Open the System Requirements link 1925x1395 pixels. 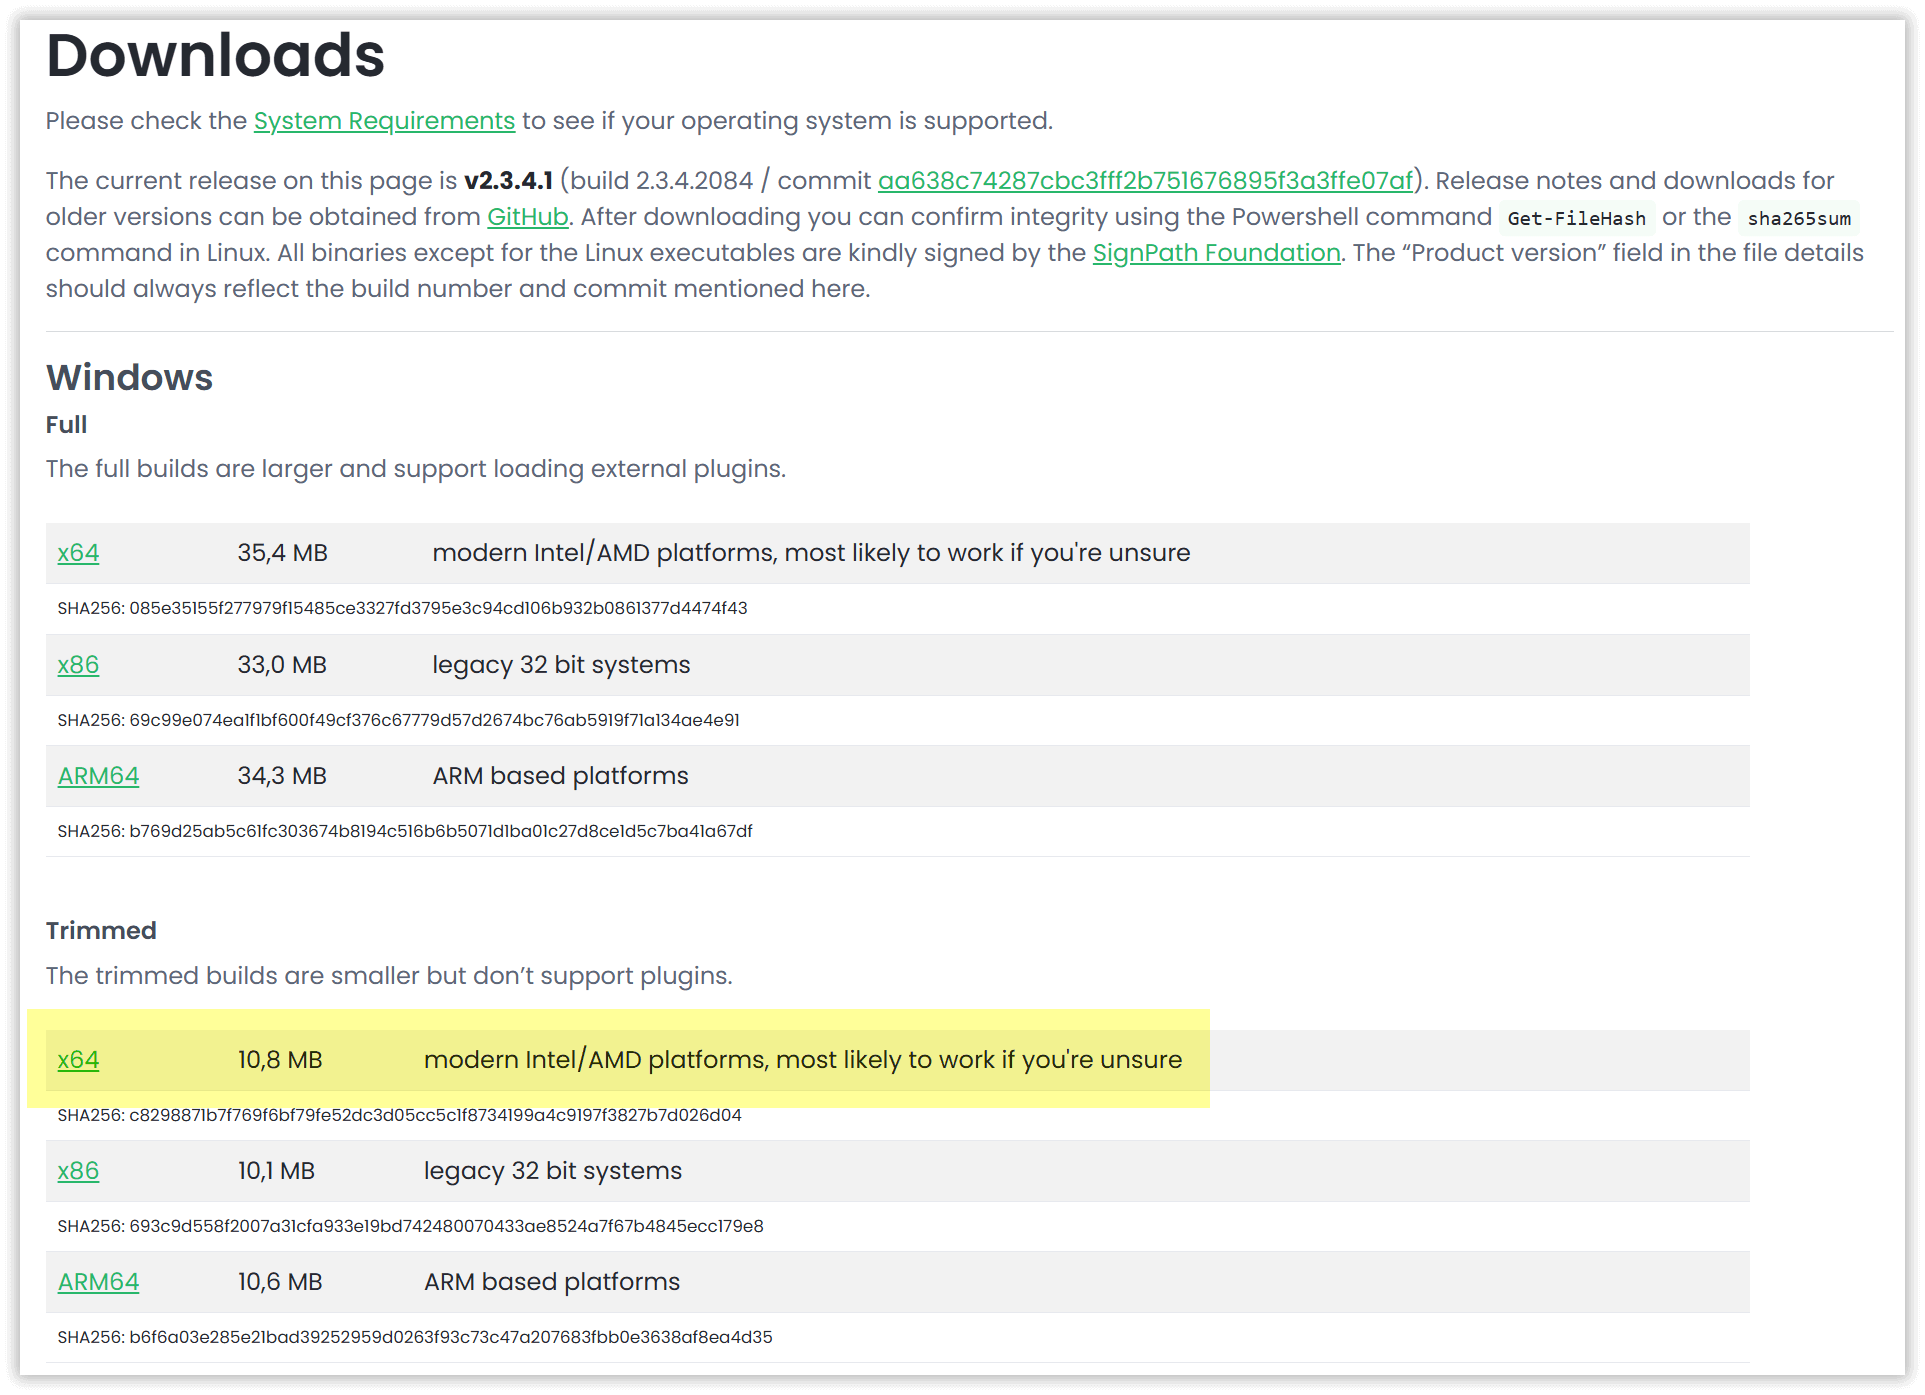click(x=383, y=120)
